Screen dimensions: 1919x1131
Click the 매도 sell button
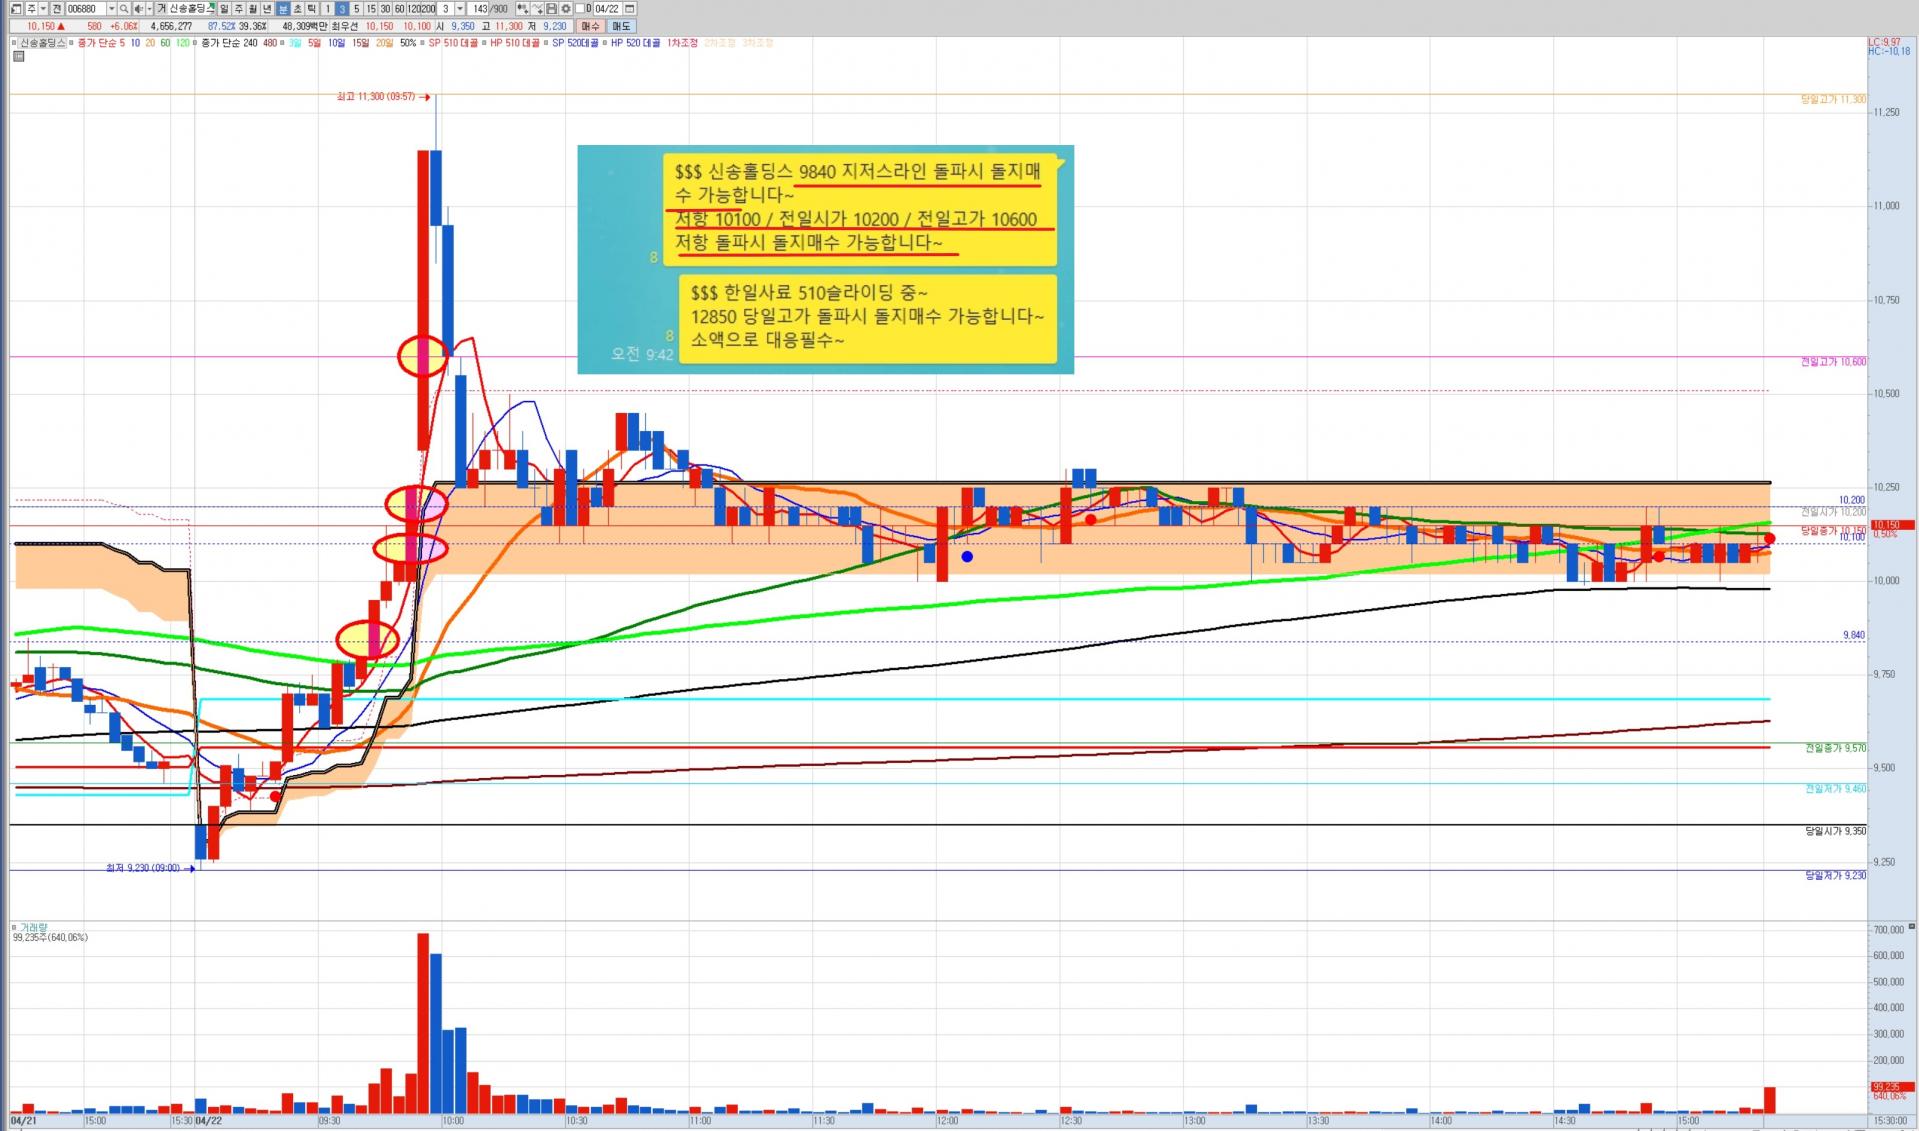(x=621, y=26)
